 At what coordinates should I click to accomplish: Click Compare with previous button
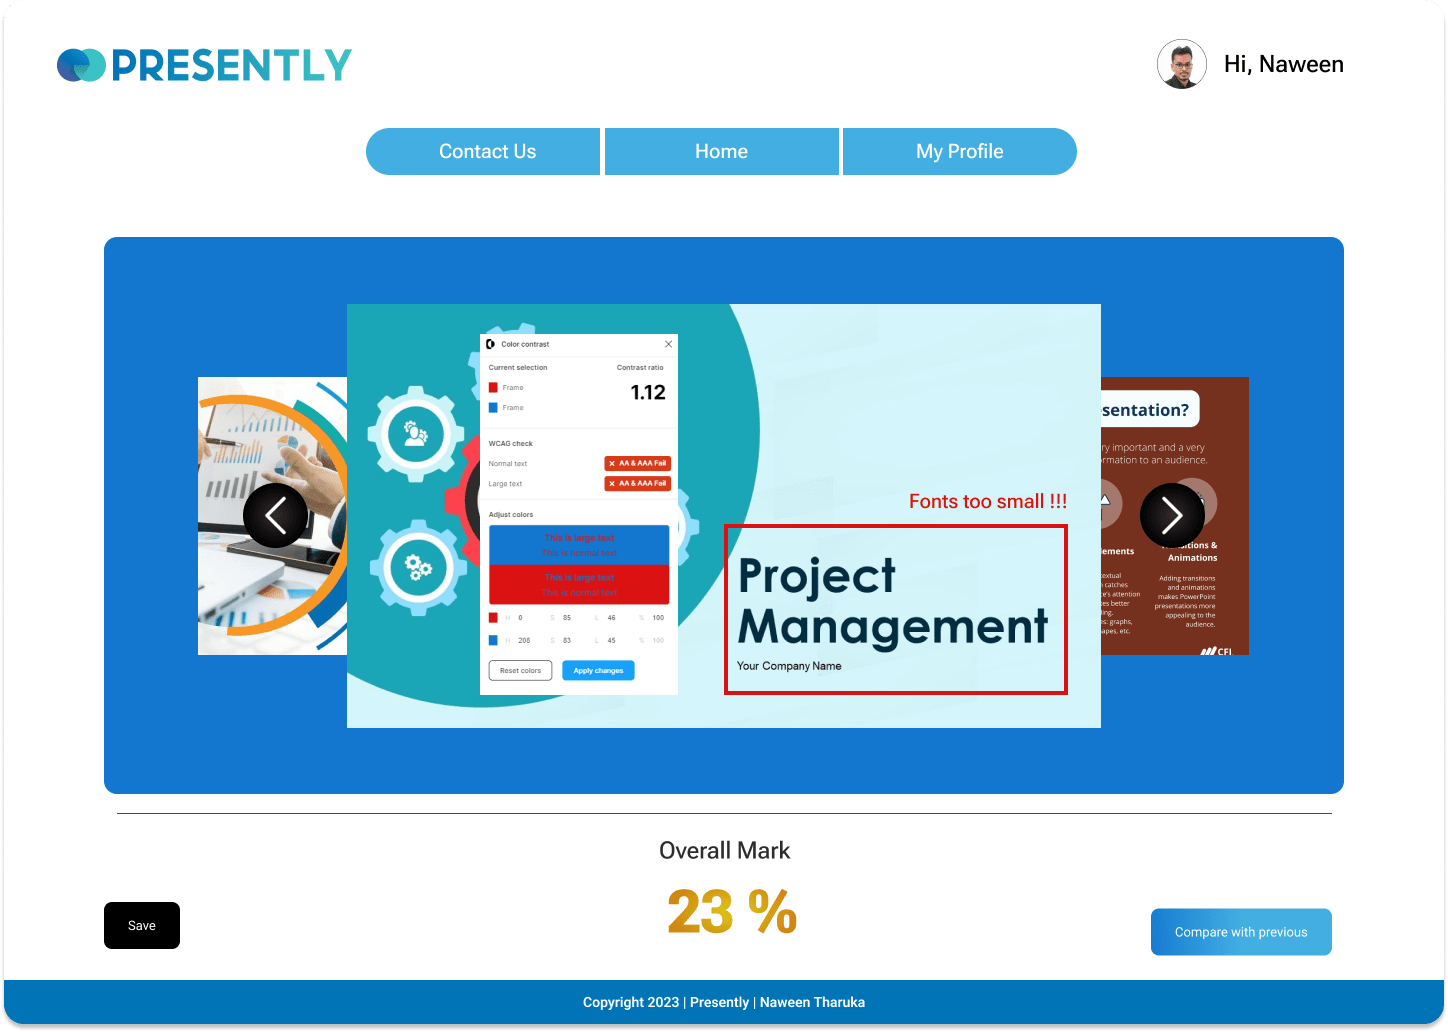1240,932
